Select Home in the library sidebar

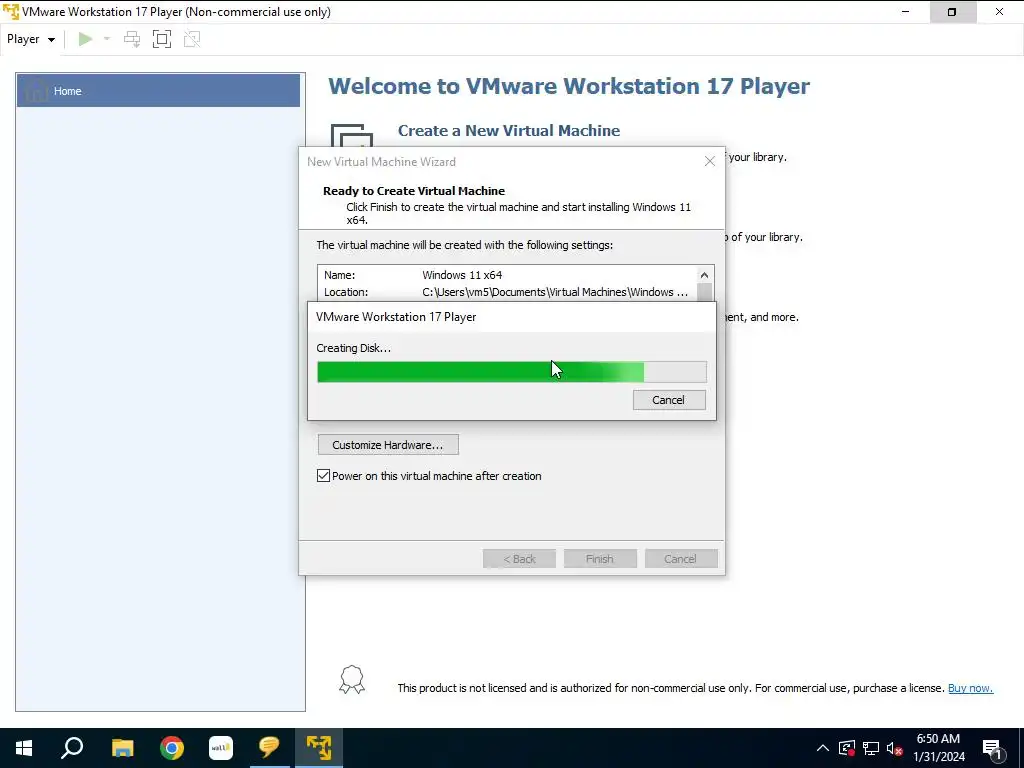(158, 91)
